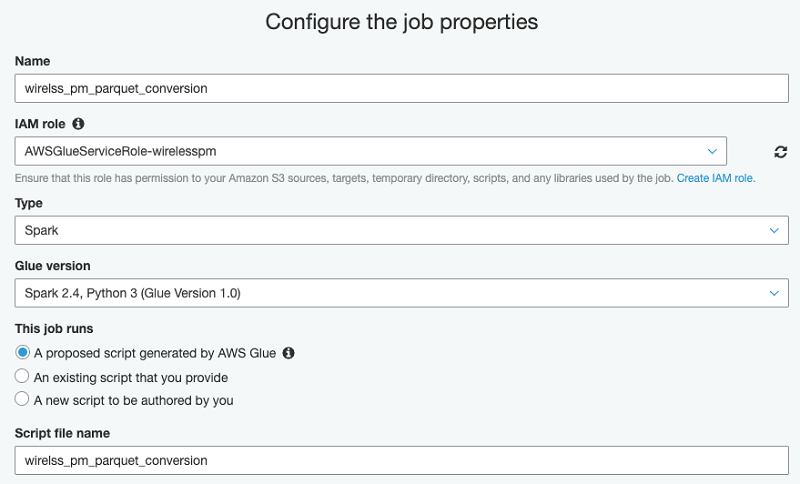Viewport: 800px width, 484px height.
Task: Click the IAM role dropdown chevron arrow
Action: 712,151
